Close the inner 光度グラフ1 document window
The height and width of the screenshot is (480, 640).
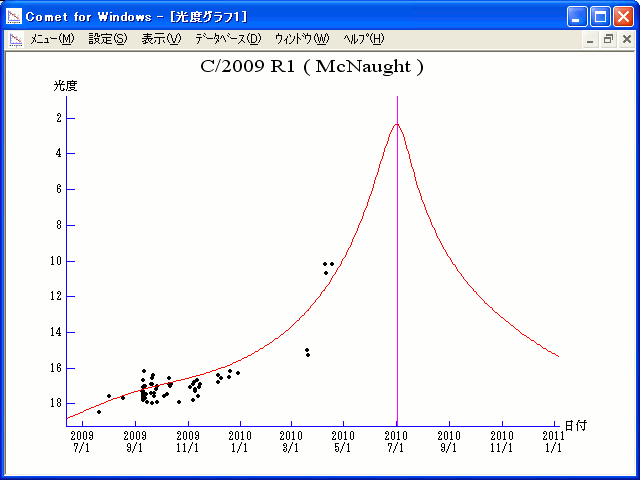[x=625, y=39]
